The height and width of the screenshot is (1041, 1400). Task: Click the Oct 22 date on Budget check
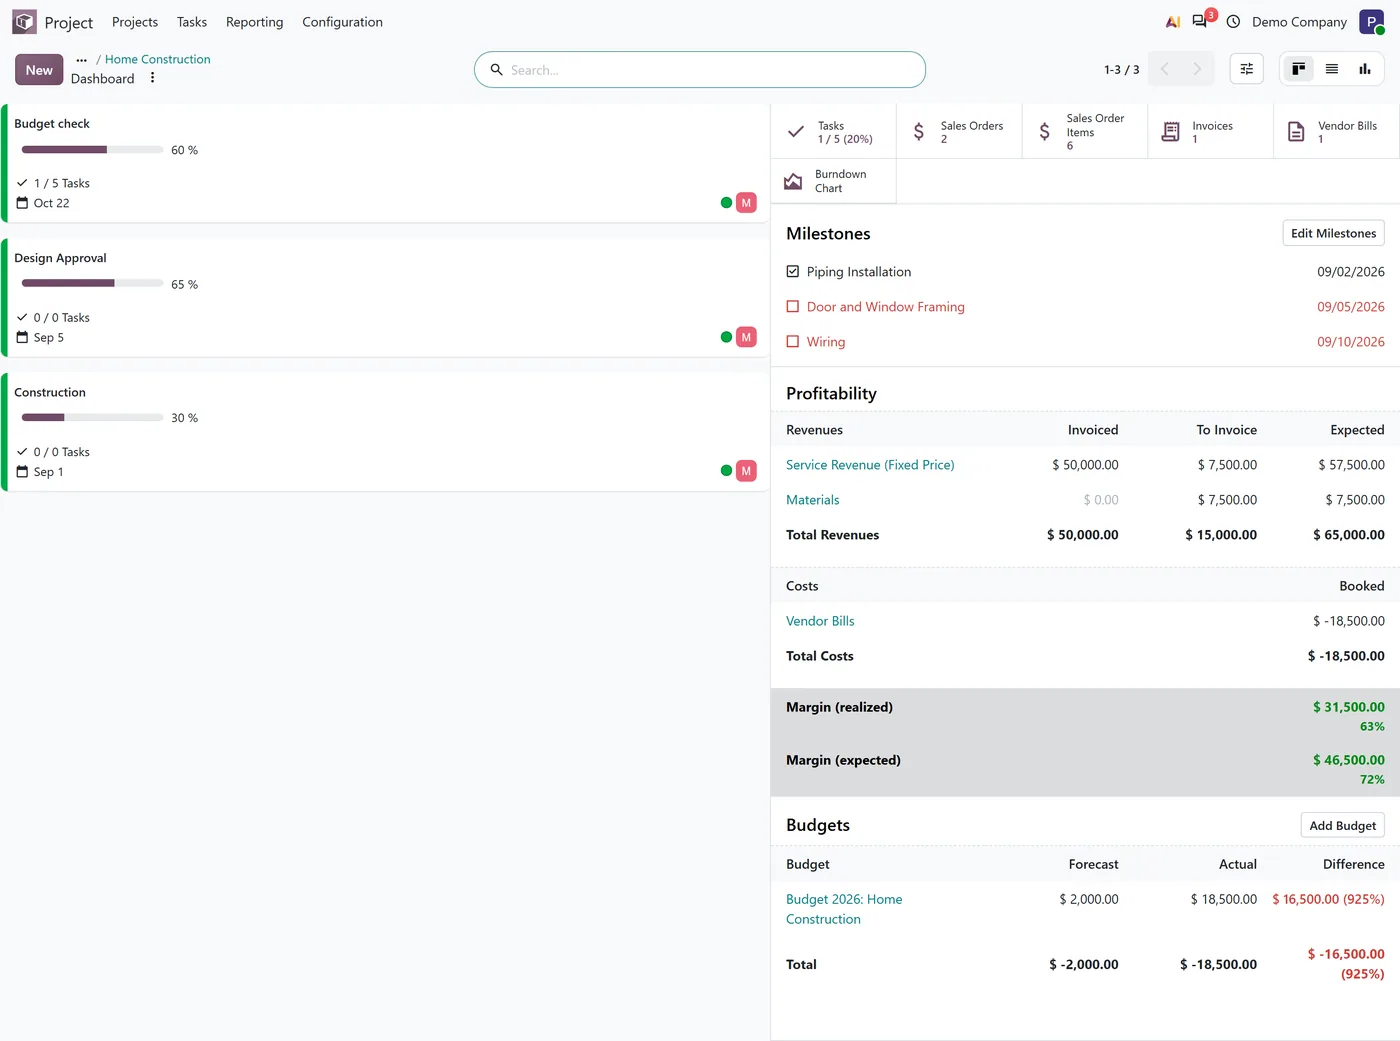pos(52,203)
